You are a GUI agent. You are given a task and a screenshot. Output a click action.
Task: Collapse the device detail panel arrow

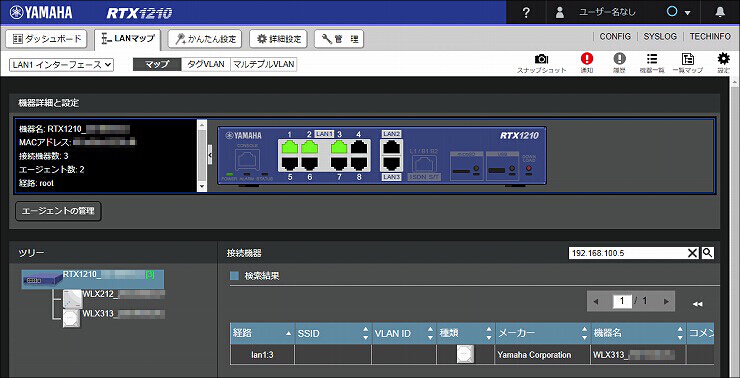(x=210, y=154)
